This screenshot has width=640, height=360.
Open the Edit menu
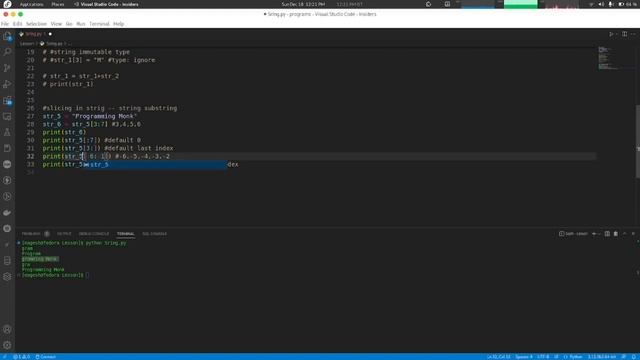18,24
